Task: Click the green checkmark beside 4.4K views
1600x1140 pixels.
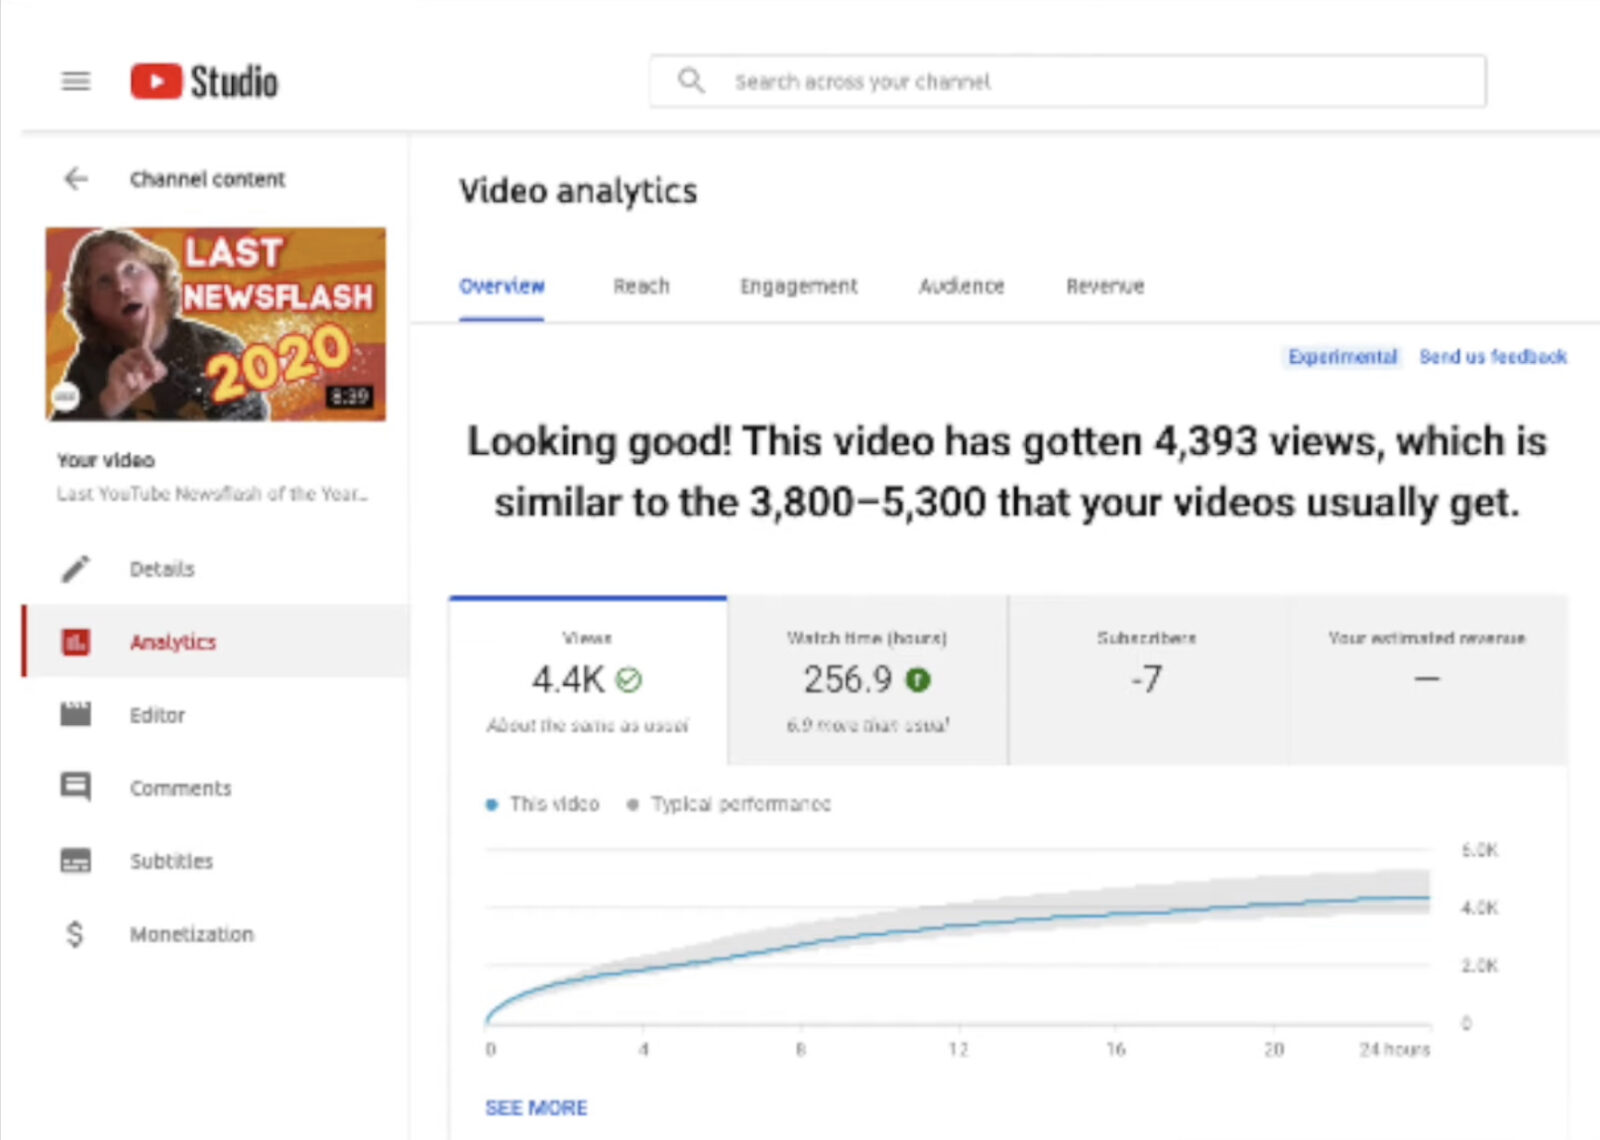Action: (x=628, y=678)
